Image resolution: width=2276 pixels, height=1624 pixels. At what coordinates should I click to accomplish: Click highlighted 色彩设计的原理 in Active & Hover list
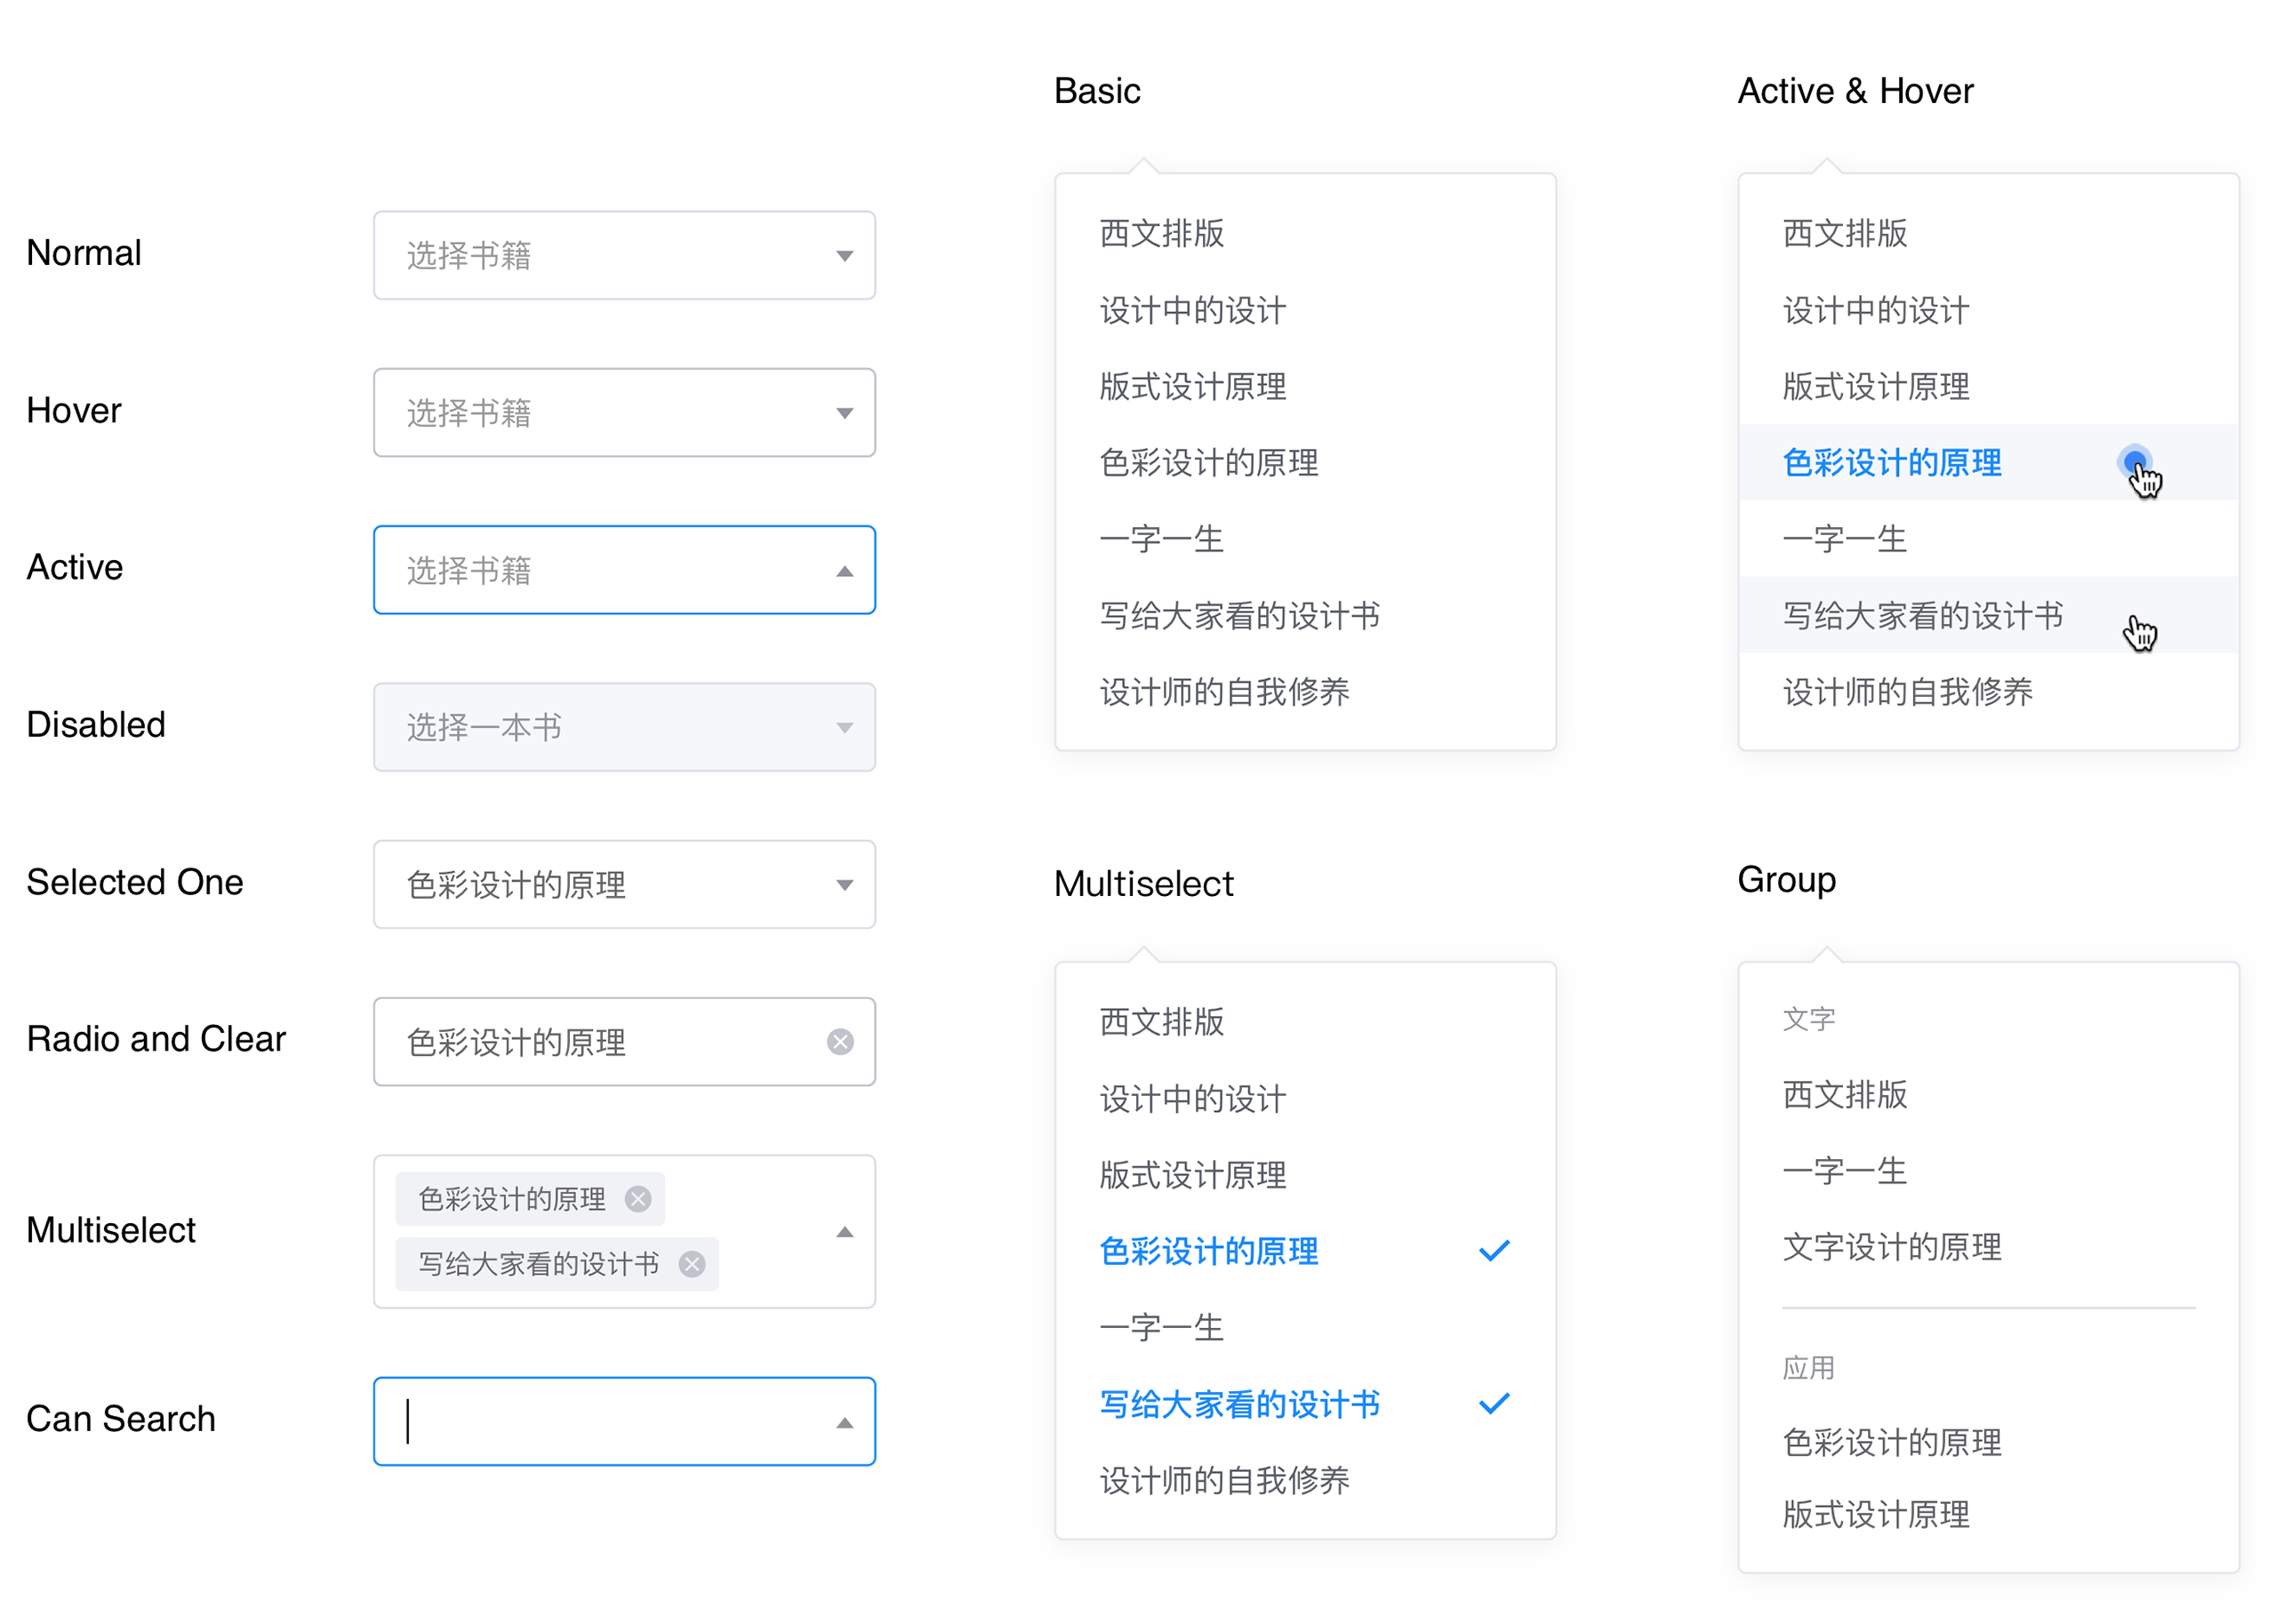click(x=1891, y=463)
